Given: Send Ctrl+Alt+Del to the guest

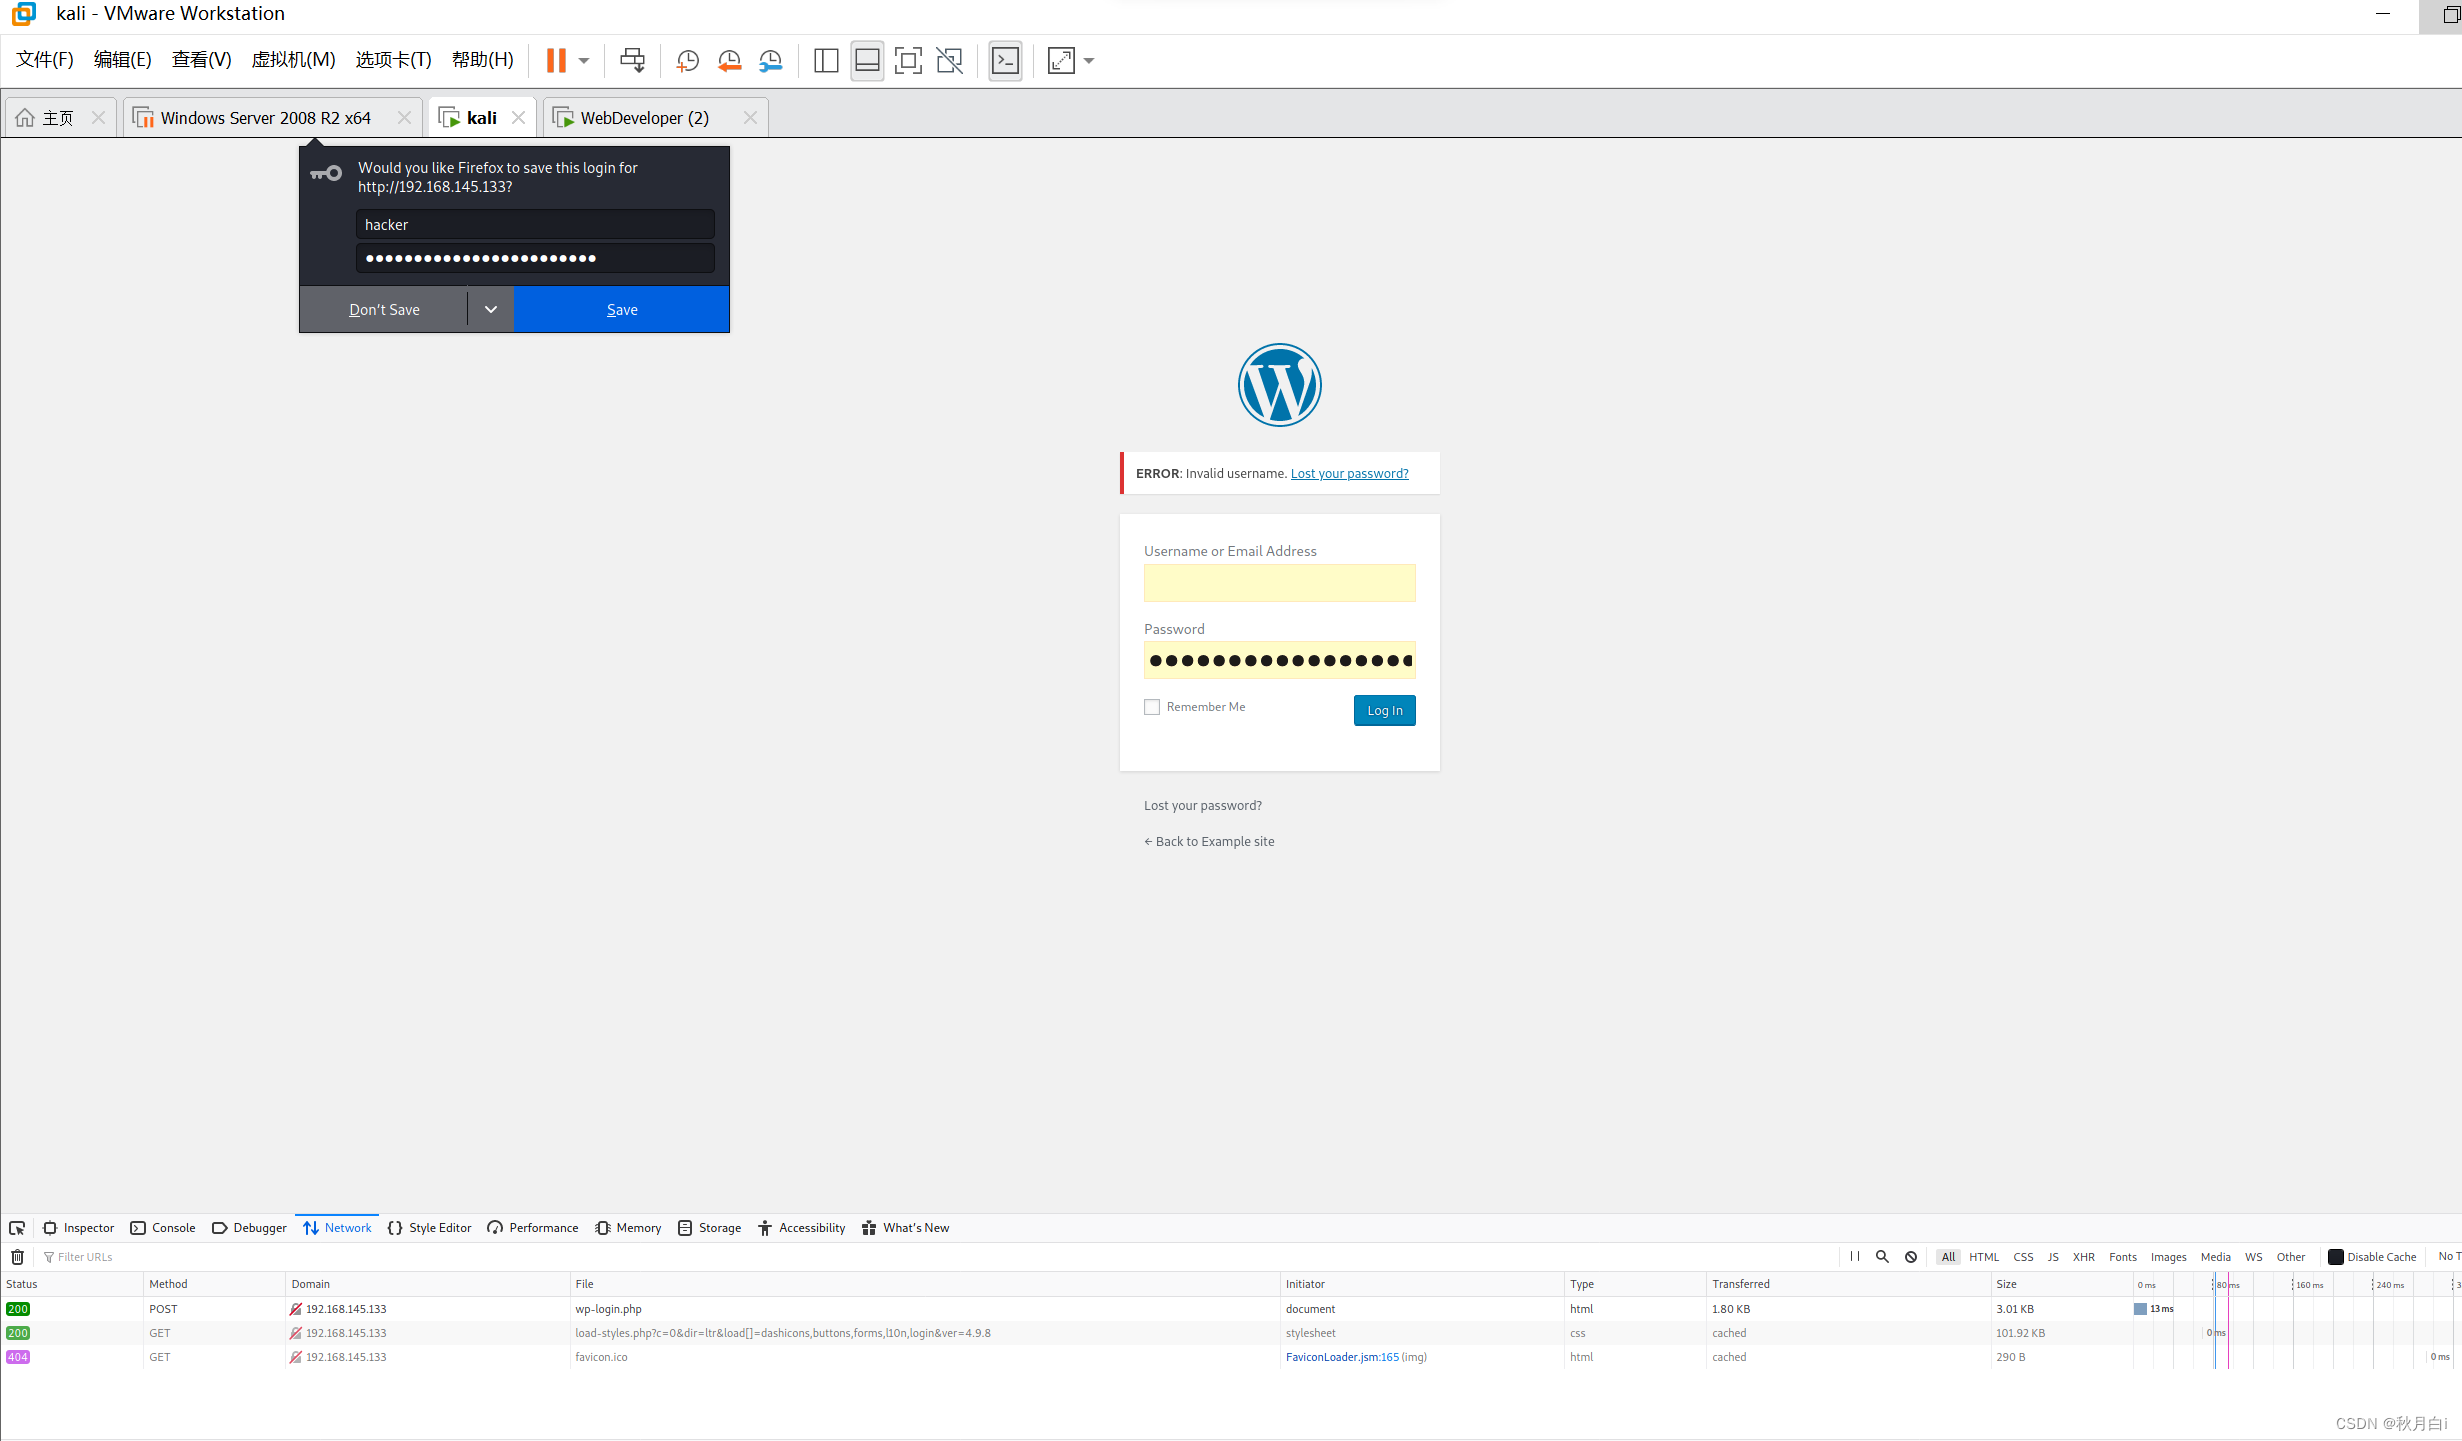Looking at the screenshot, I should pos(632,60).
